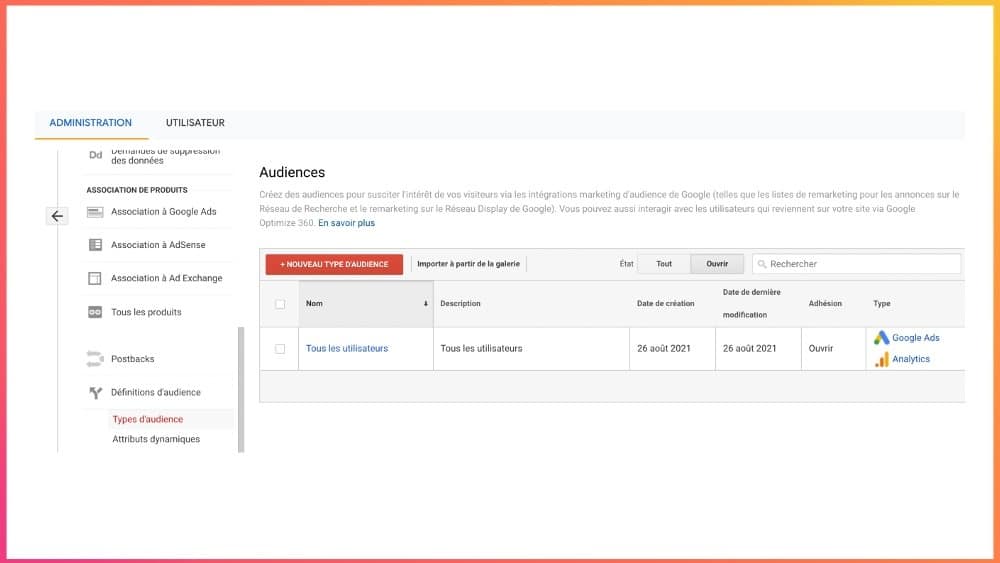Click the Définitions d'audience fork icon
1000x563 pixels.
tap(96, 393)
